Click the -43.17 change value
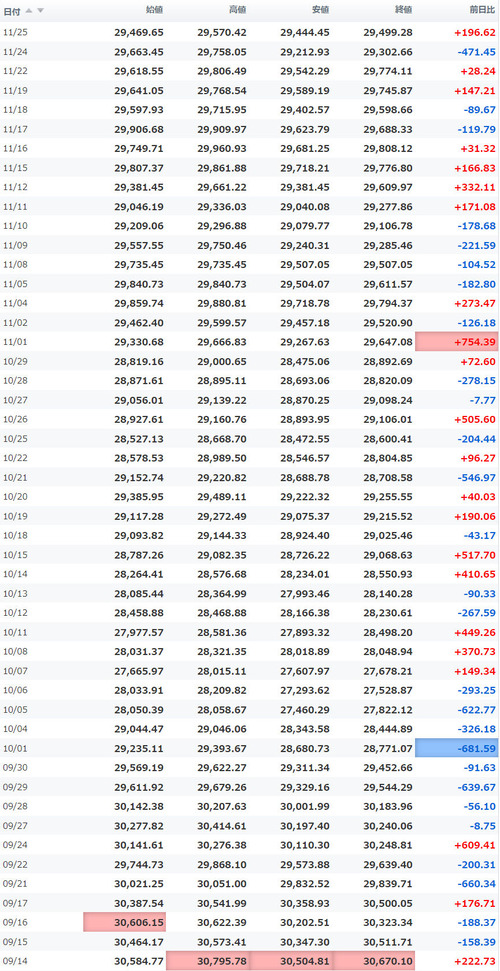The width and height of the screenshot is (500, 971). click(480, 536)
